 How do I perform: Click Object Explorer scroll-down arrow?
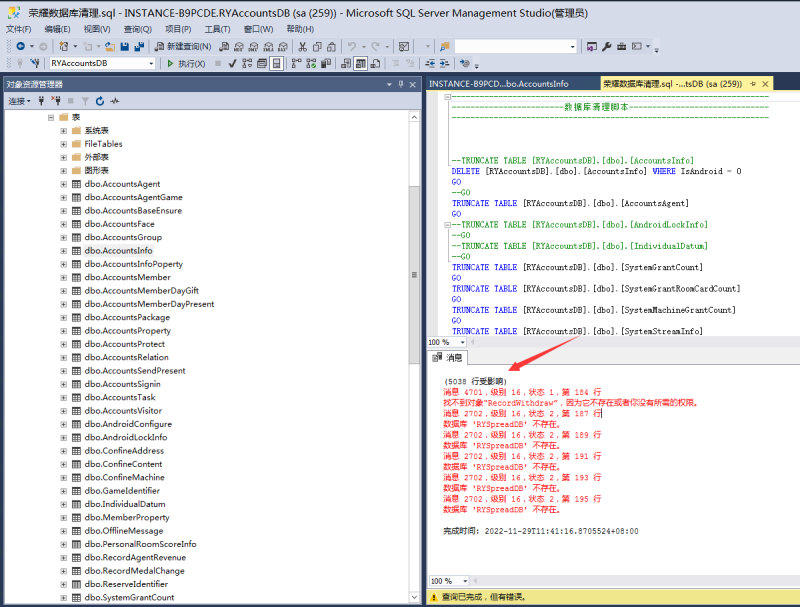pyautogui.click(x=414, y=597)
